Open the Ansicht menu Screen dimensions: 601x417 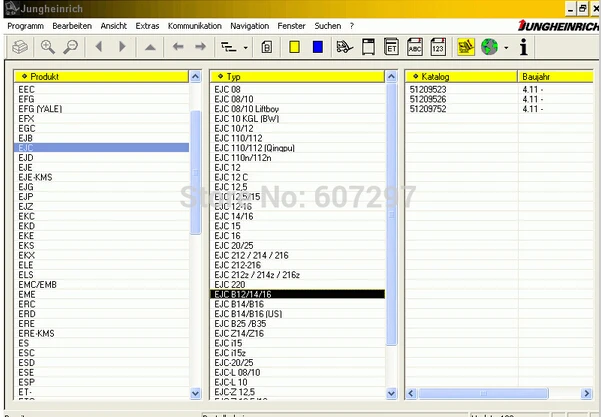tap(113, 26)
